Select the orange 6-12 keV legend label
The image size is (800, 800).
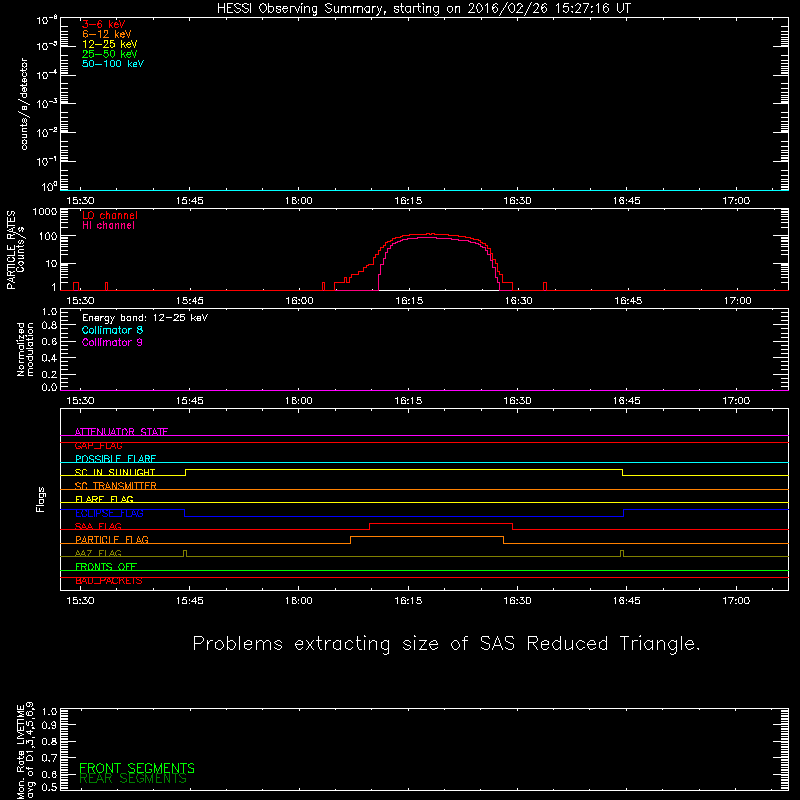tap(107, 34)
